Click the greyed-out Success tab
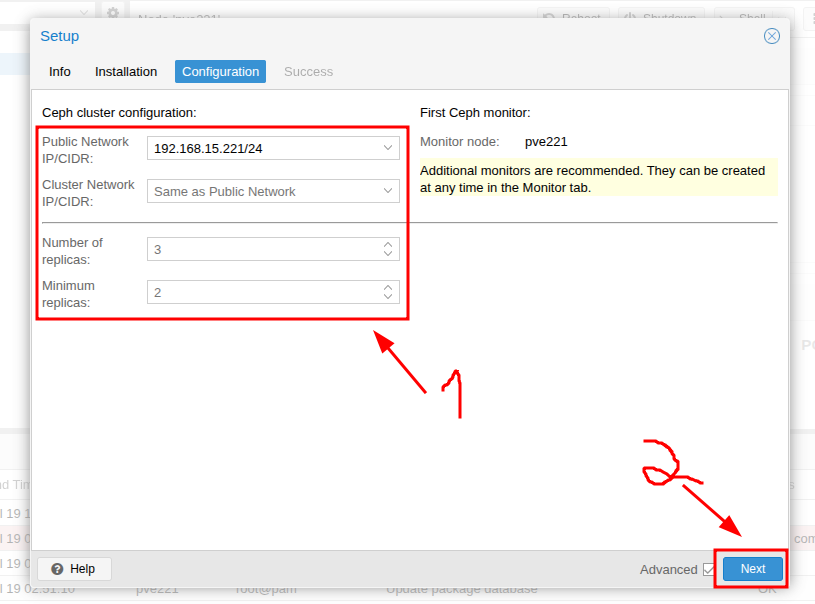The width and height of the screenshot is (815, 604). [x=308, y=72]
